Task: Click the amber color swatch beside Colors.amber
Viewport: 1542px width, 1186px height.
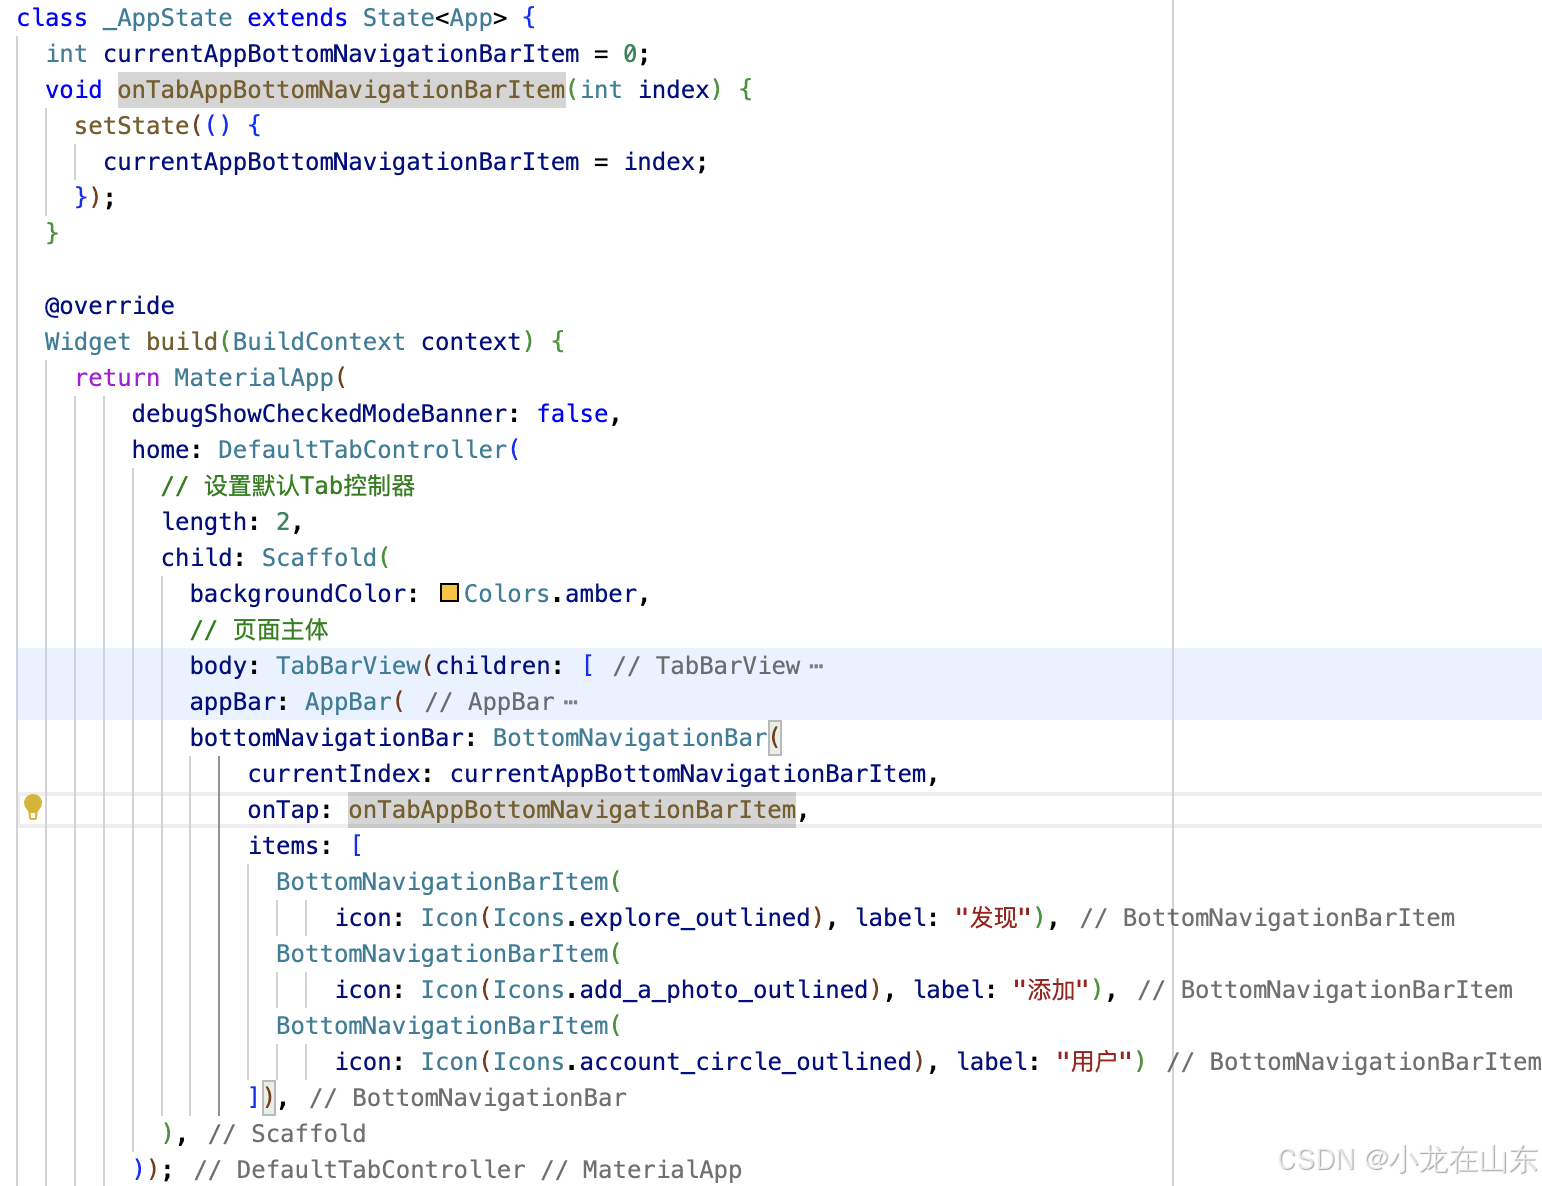Action: pos(449,593)
